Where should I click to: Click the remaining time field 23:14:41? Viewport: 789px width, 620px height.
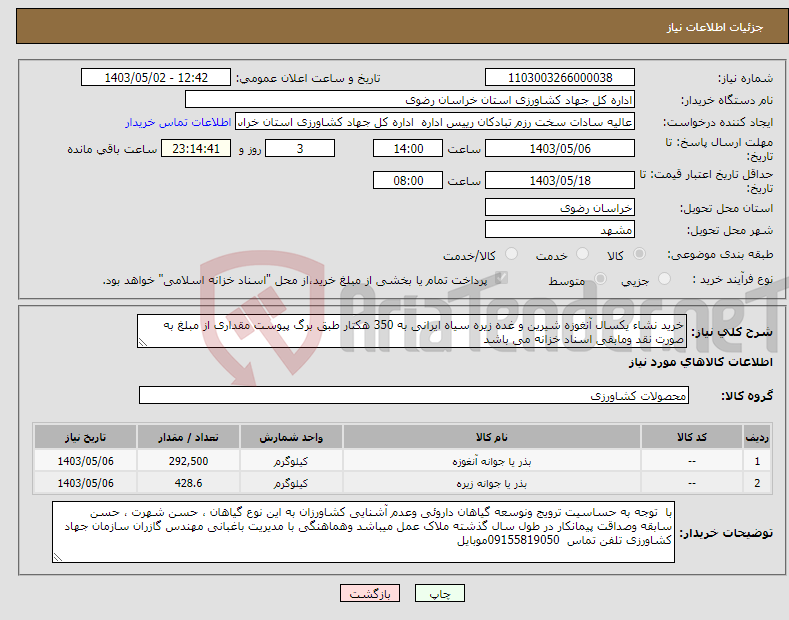coord(196,148)
